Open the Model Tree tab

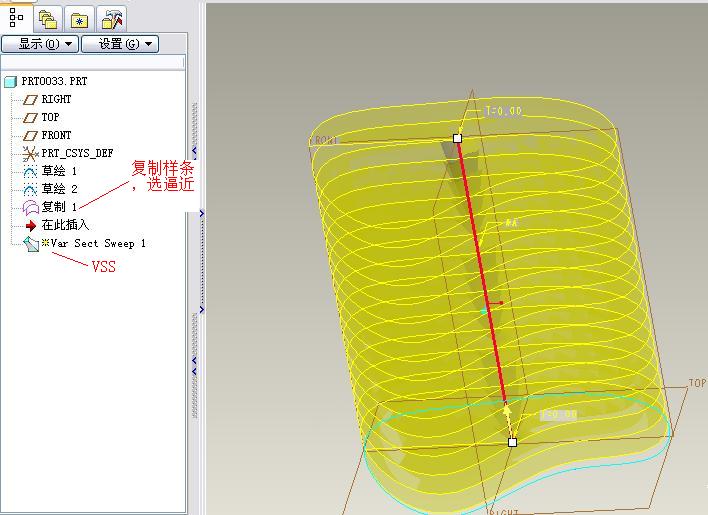tap(16, 18)
